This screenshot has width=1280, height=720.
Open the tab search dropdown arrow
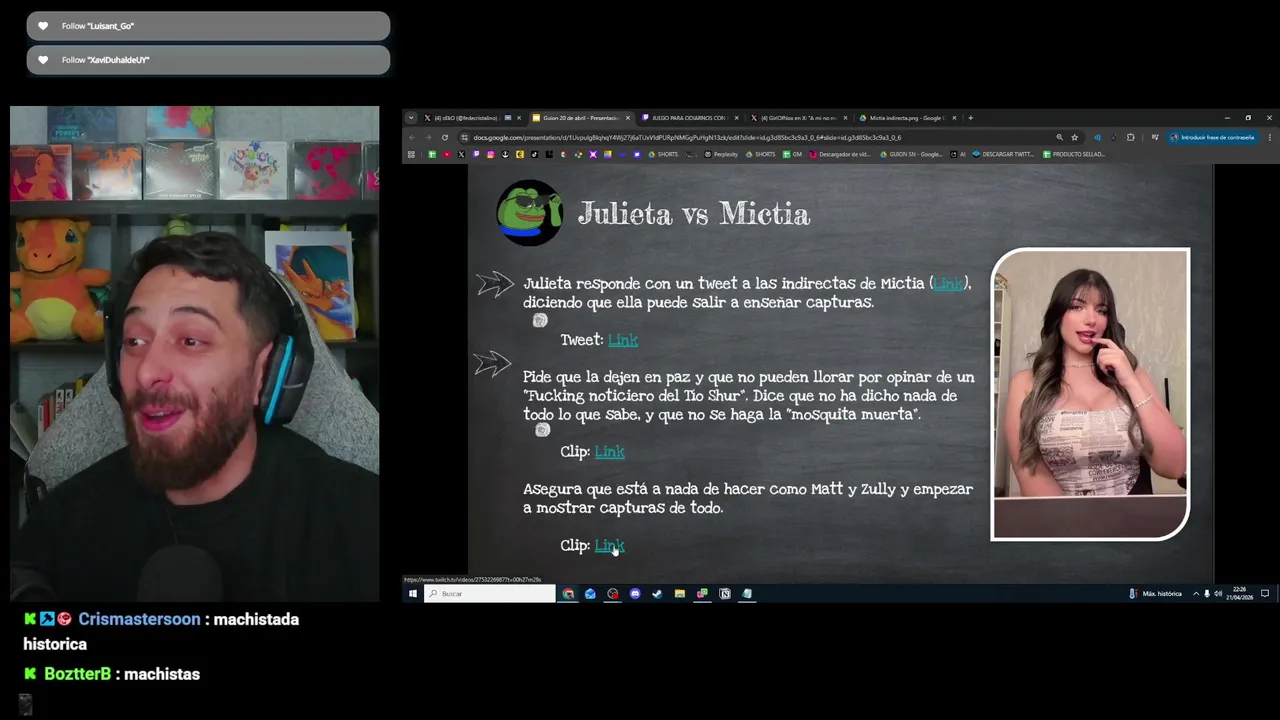[410, 118]
